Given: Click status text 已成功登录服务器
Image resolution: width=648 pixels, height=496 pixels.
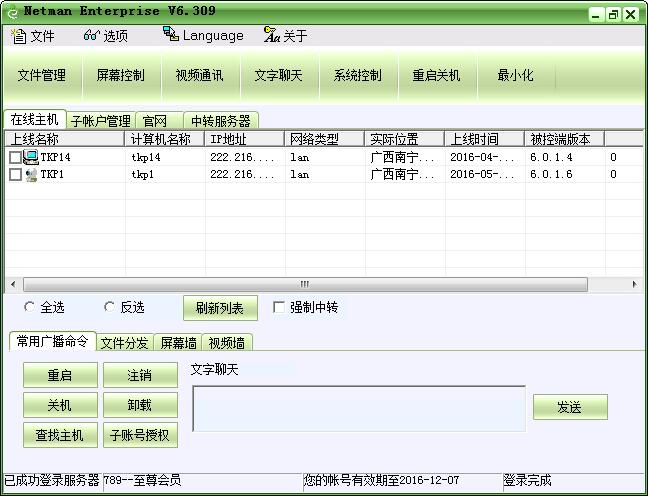Looking at the screenshot, I should coord(52,480).
